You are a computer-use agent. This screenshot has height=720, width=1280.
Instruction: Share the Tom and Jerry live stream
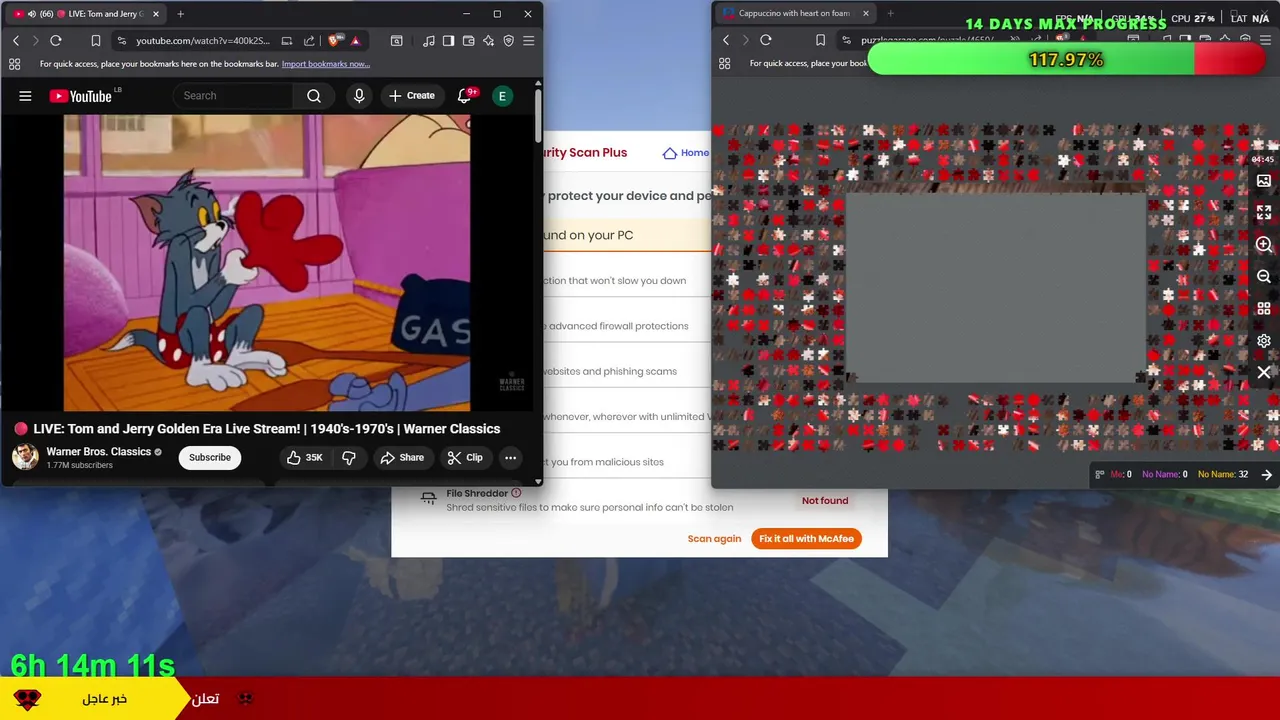pos(402,458)
